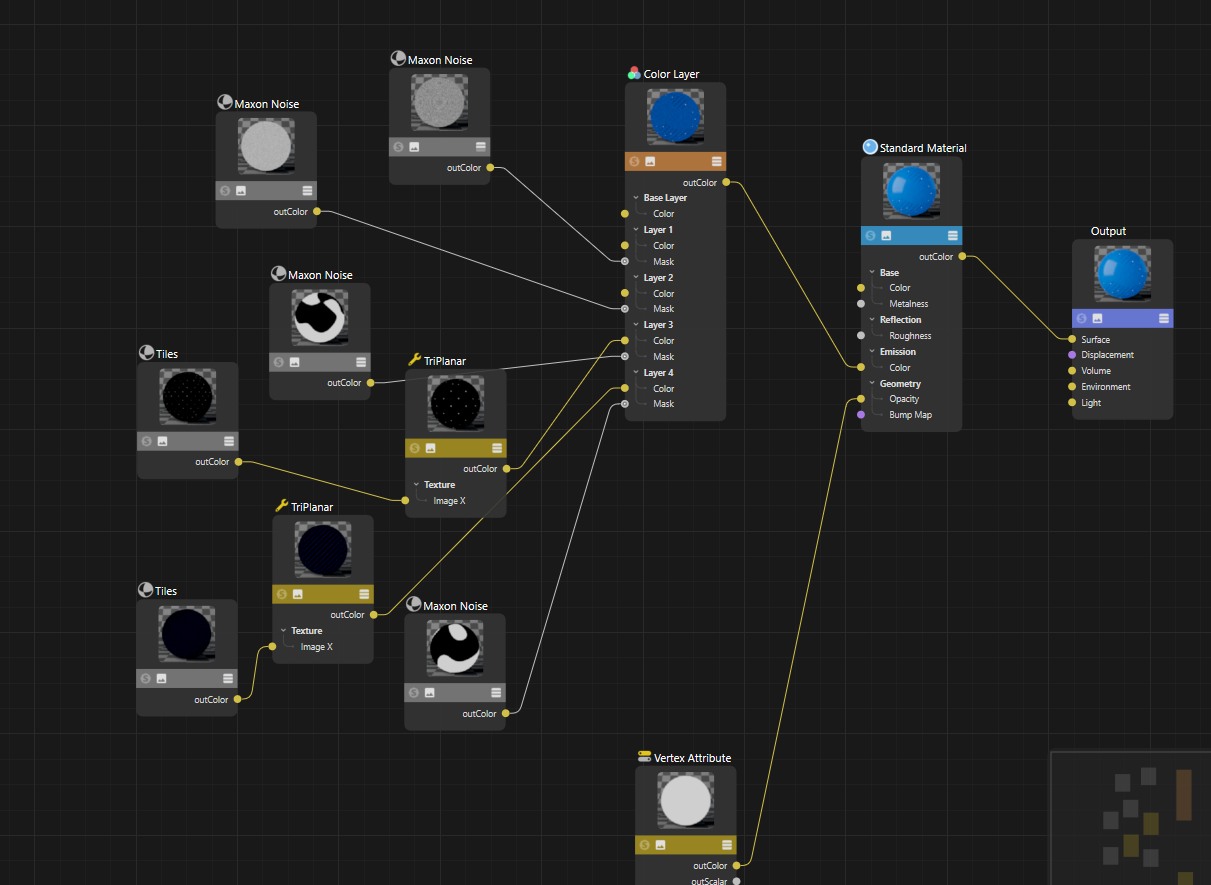Open the Output node hamburger menu
This screenshot has width=1211, height=885.
[1164, 318]
